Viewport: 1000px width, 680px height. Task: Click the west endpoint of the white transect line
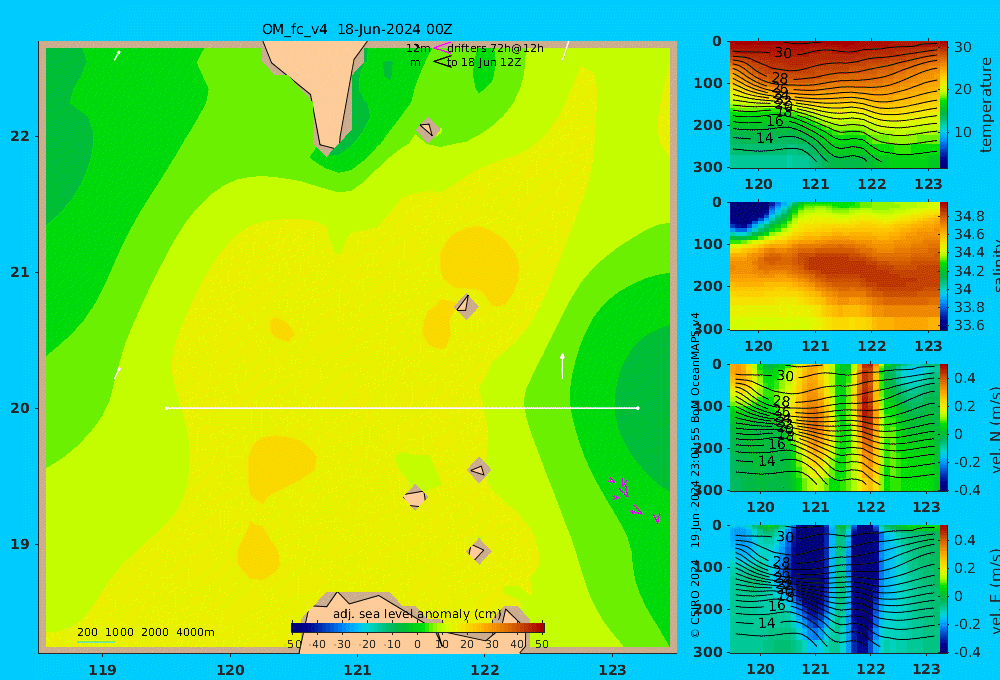pos(166,408)
